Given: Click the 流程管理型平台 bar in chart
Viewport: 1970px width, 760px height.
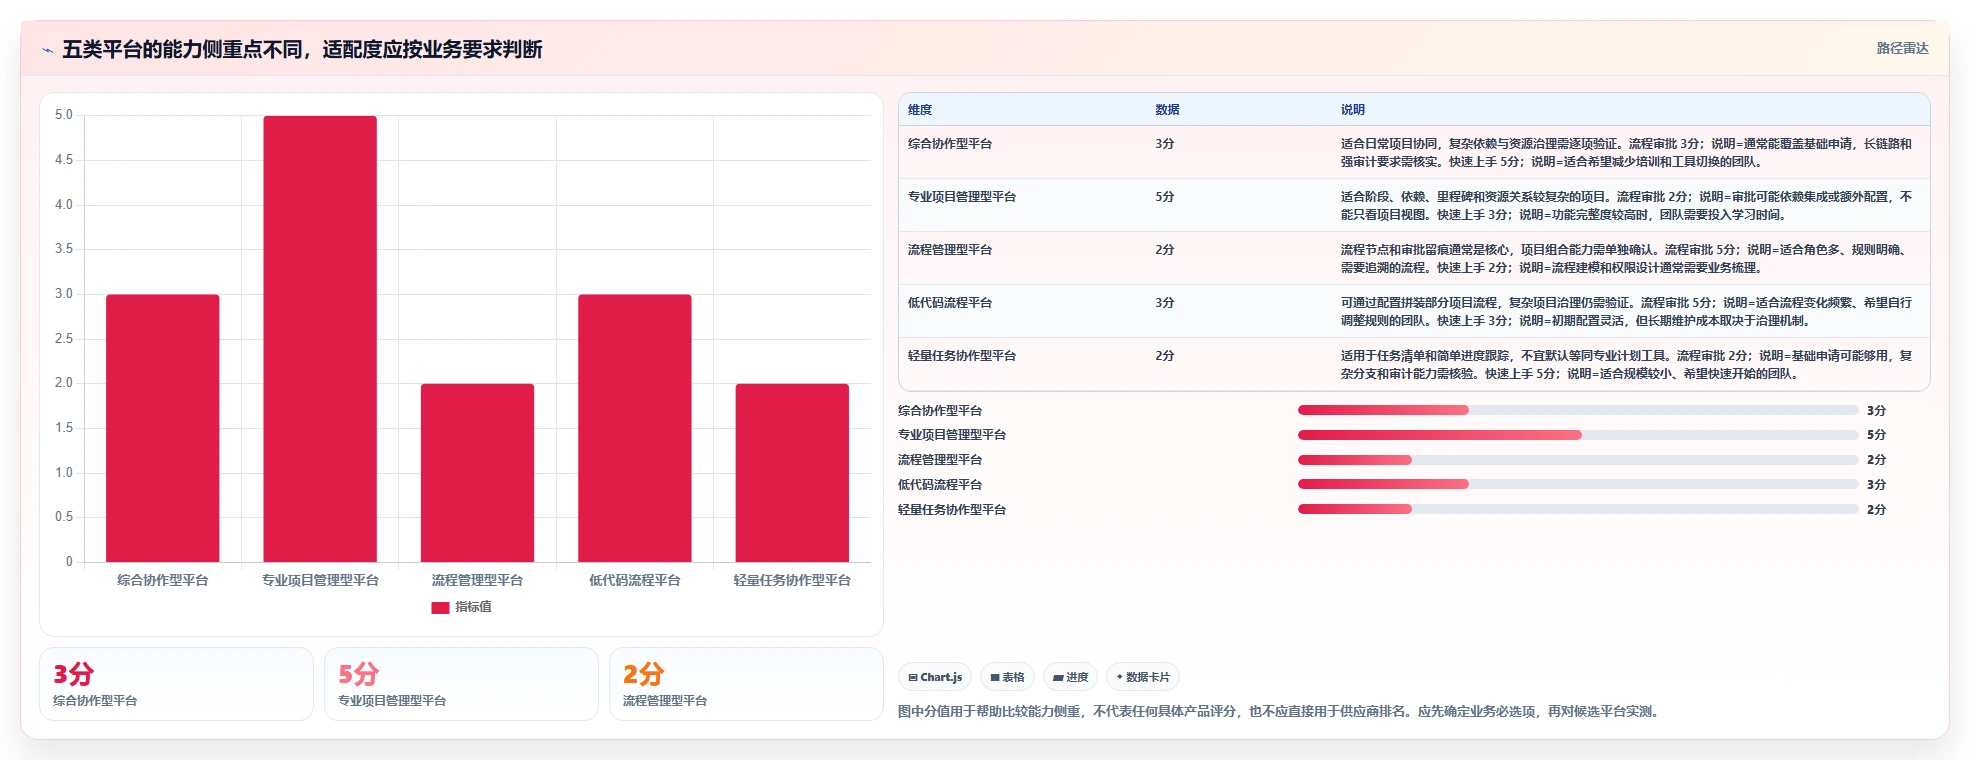Looking at the screenshot, I should pyautogui.click(x=477, y=473).
